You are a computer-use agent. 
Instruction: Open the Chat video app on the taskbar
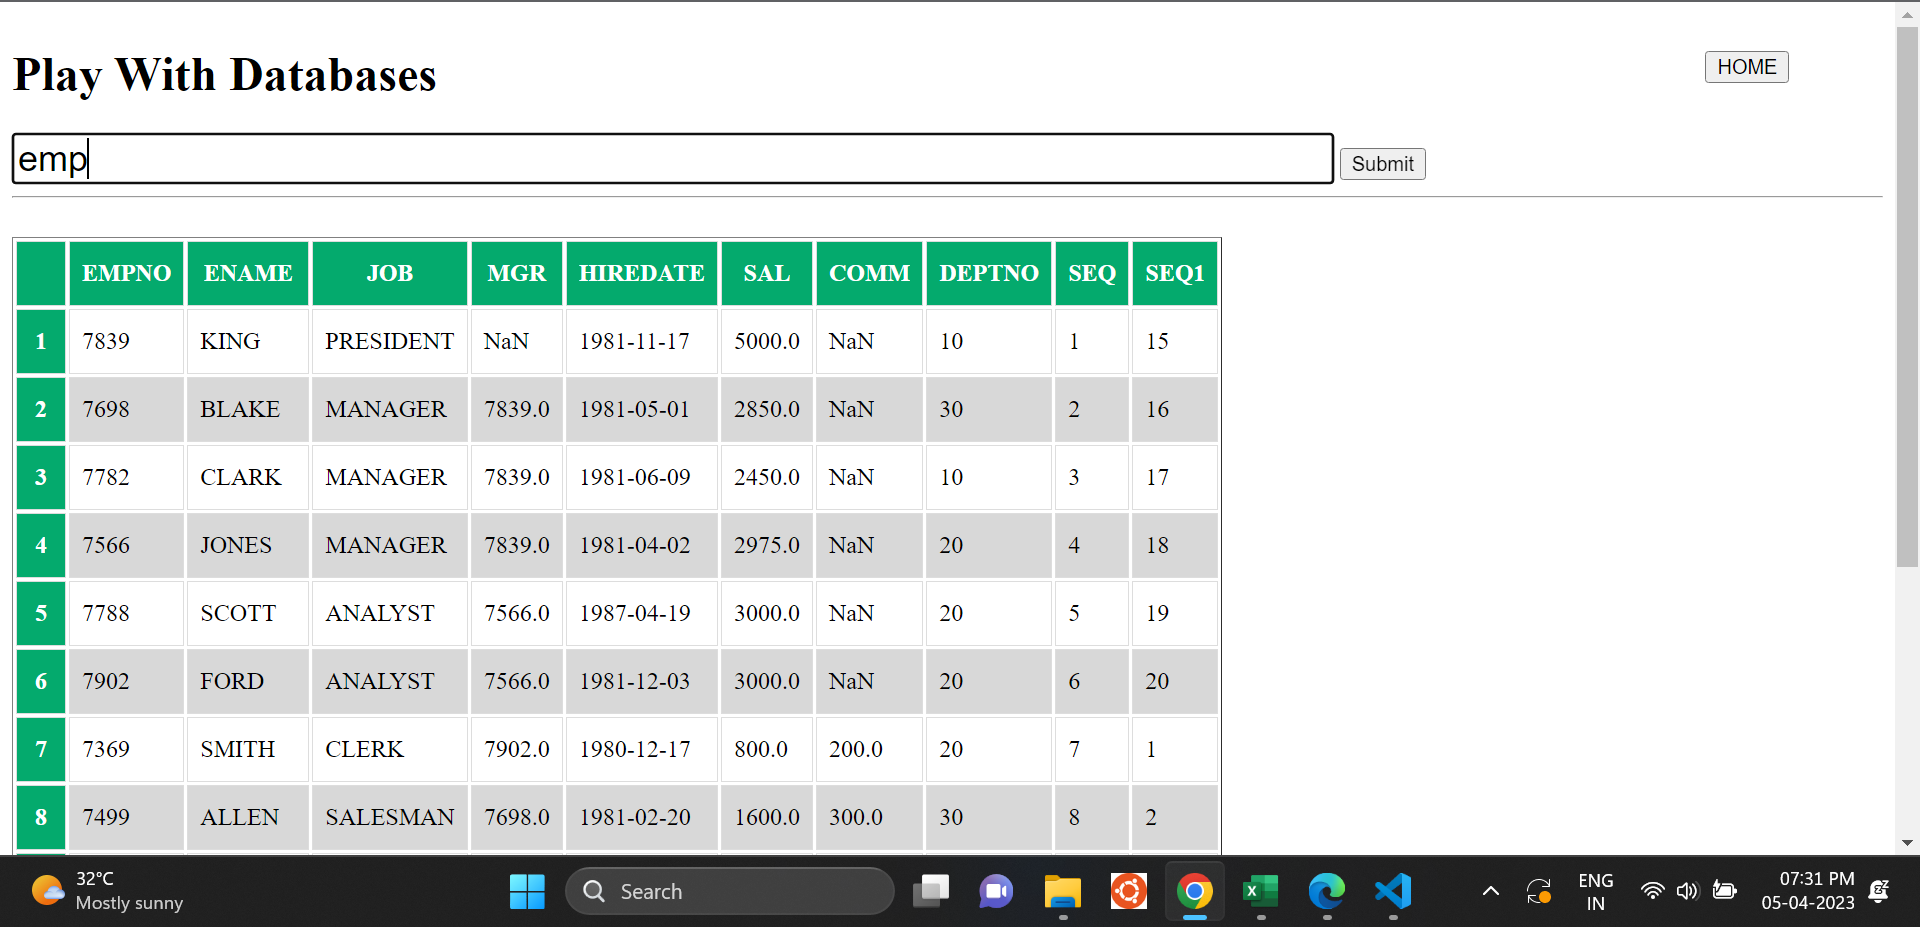(996, 891)
